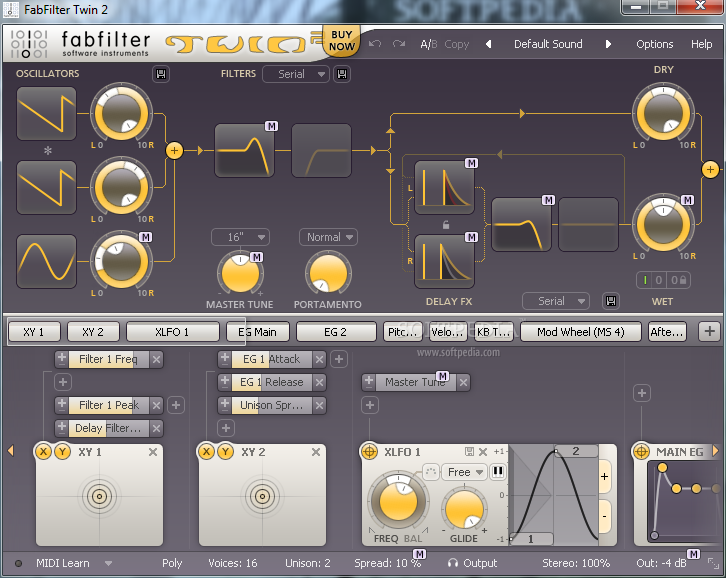Image resolution: width=726 pixels, height=578 pixels.
Task: Click the Buy Now button
Action: (342, 41)
